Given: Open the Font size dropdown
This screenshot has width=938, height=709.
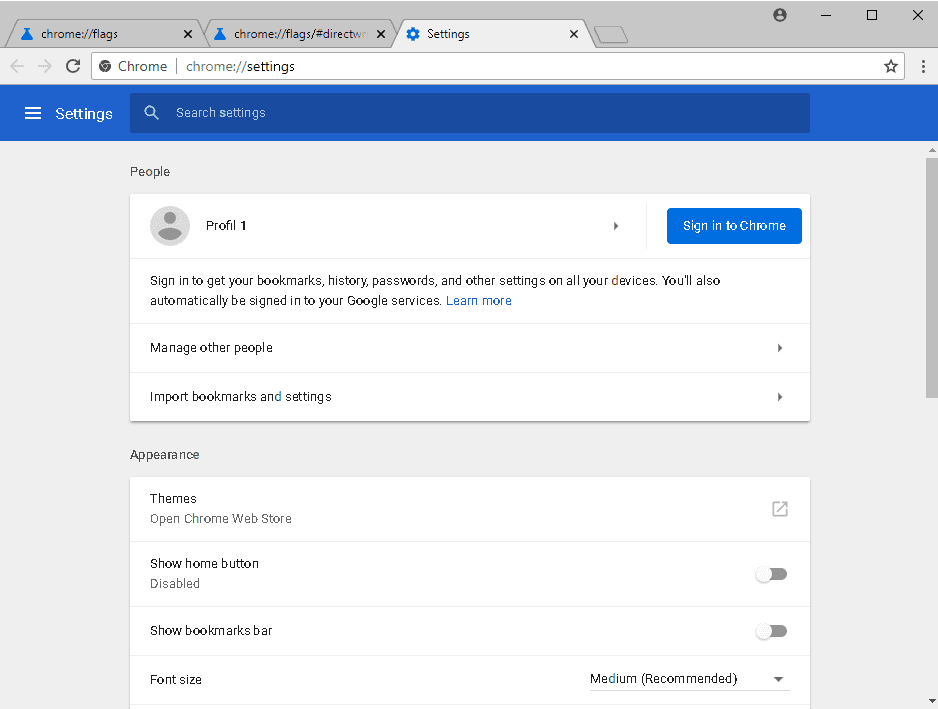Looking at the screenshot, I should click(x=689, y=679).
